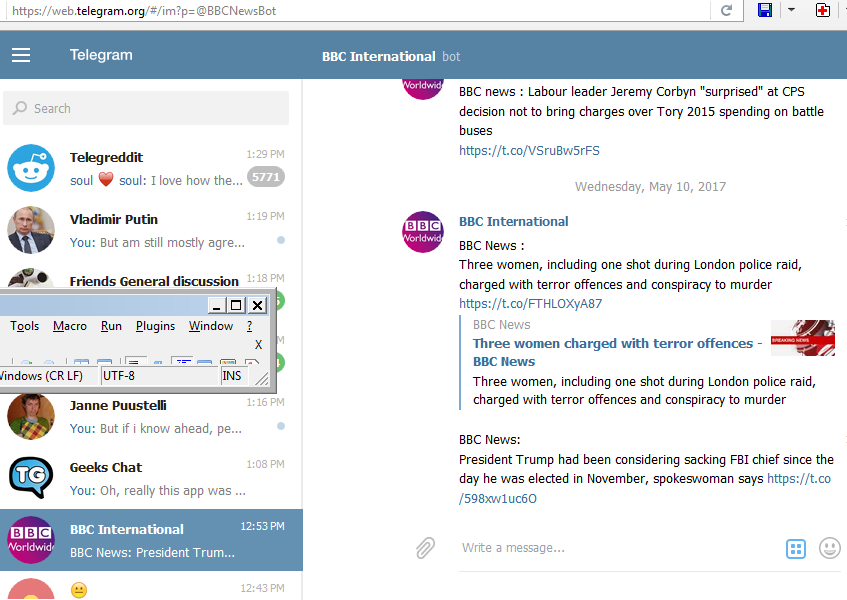Open dropdown arrow next to save icon

(791, 10)
